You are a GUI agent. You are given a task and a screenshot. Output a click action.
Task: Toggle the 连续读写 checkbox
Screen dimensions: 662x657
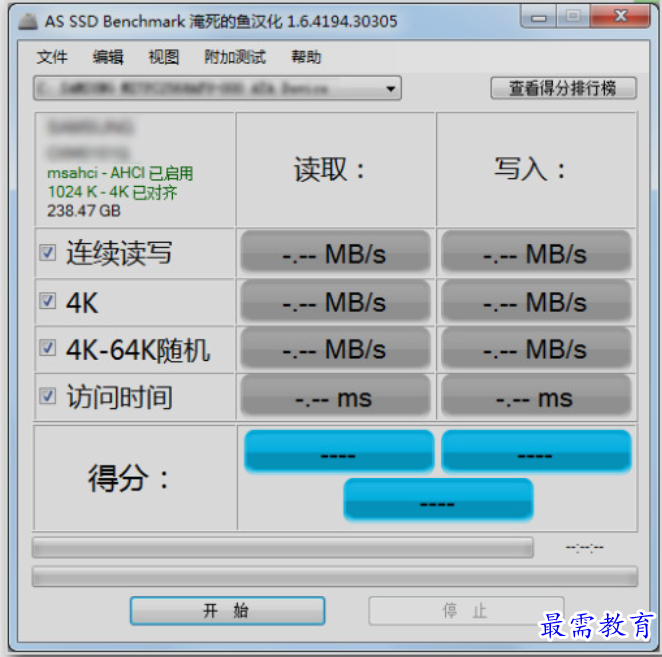click(47, 253)
